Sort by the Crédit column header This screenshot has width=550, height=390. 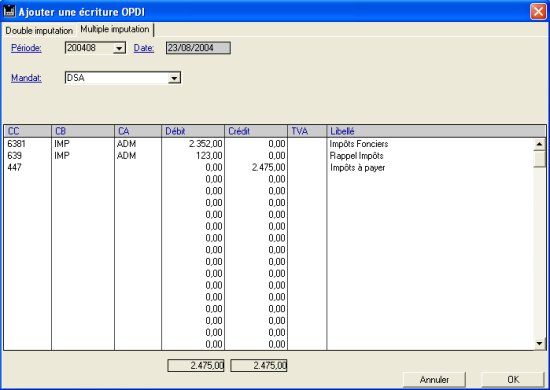click(x=256, y=131)
